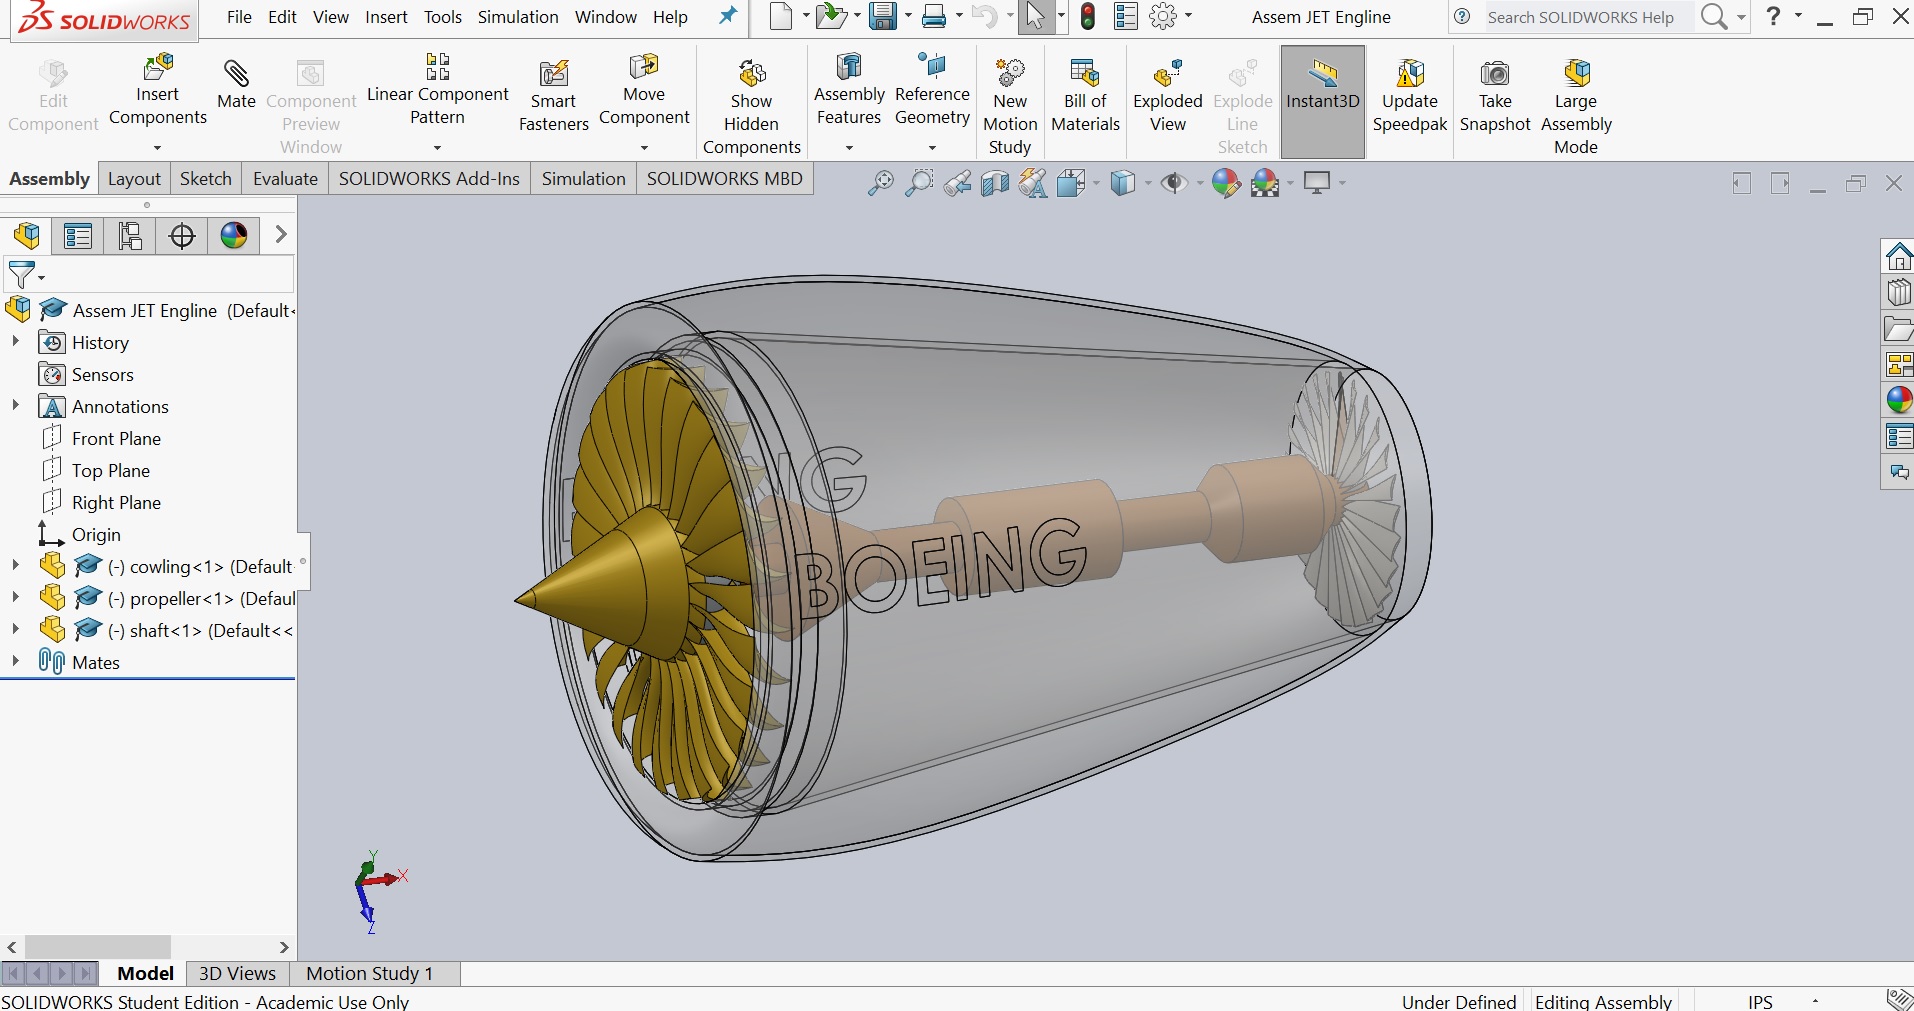Image resolution: width=1914 pixels, height=1011 pixels.
Task: Toggle Large Assembly Mode
Action: [1576, 107]
